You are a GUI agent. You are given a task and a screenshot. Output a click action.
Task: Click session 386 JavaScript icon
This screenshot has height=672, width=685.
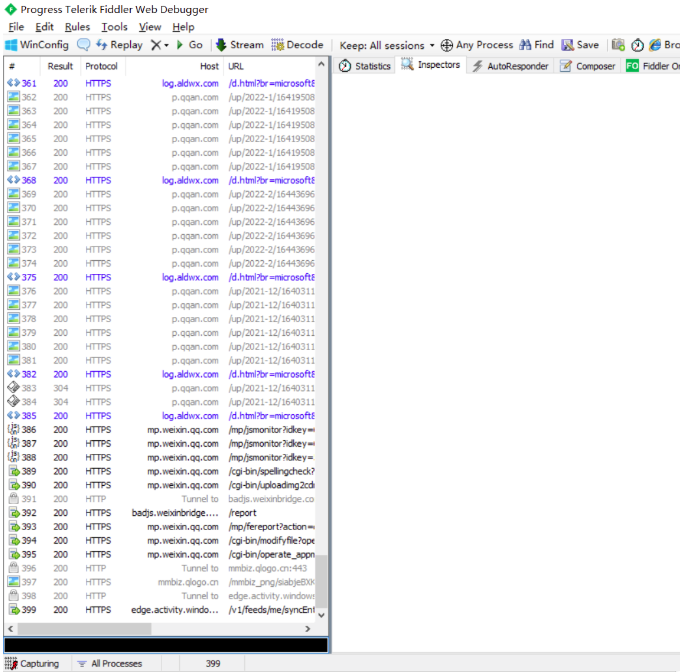pos(14,429)
